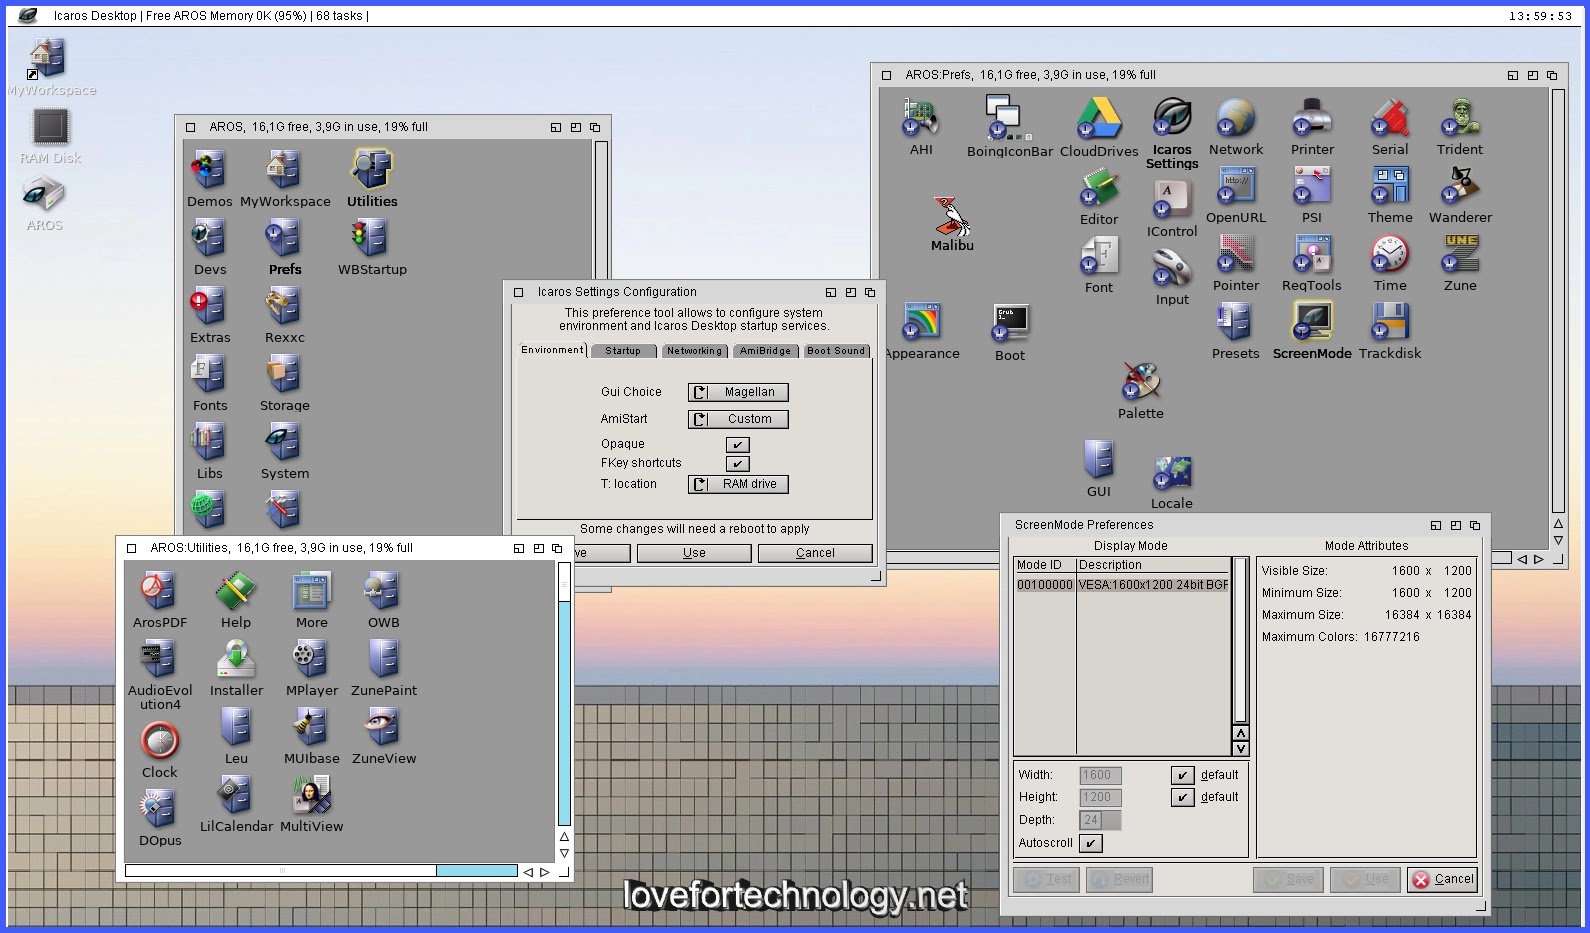
Task: Switch to the Boot Sound tab
Action: 836,351
